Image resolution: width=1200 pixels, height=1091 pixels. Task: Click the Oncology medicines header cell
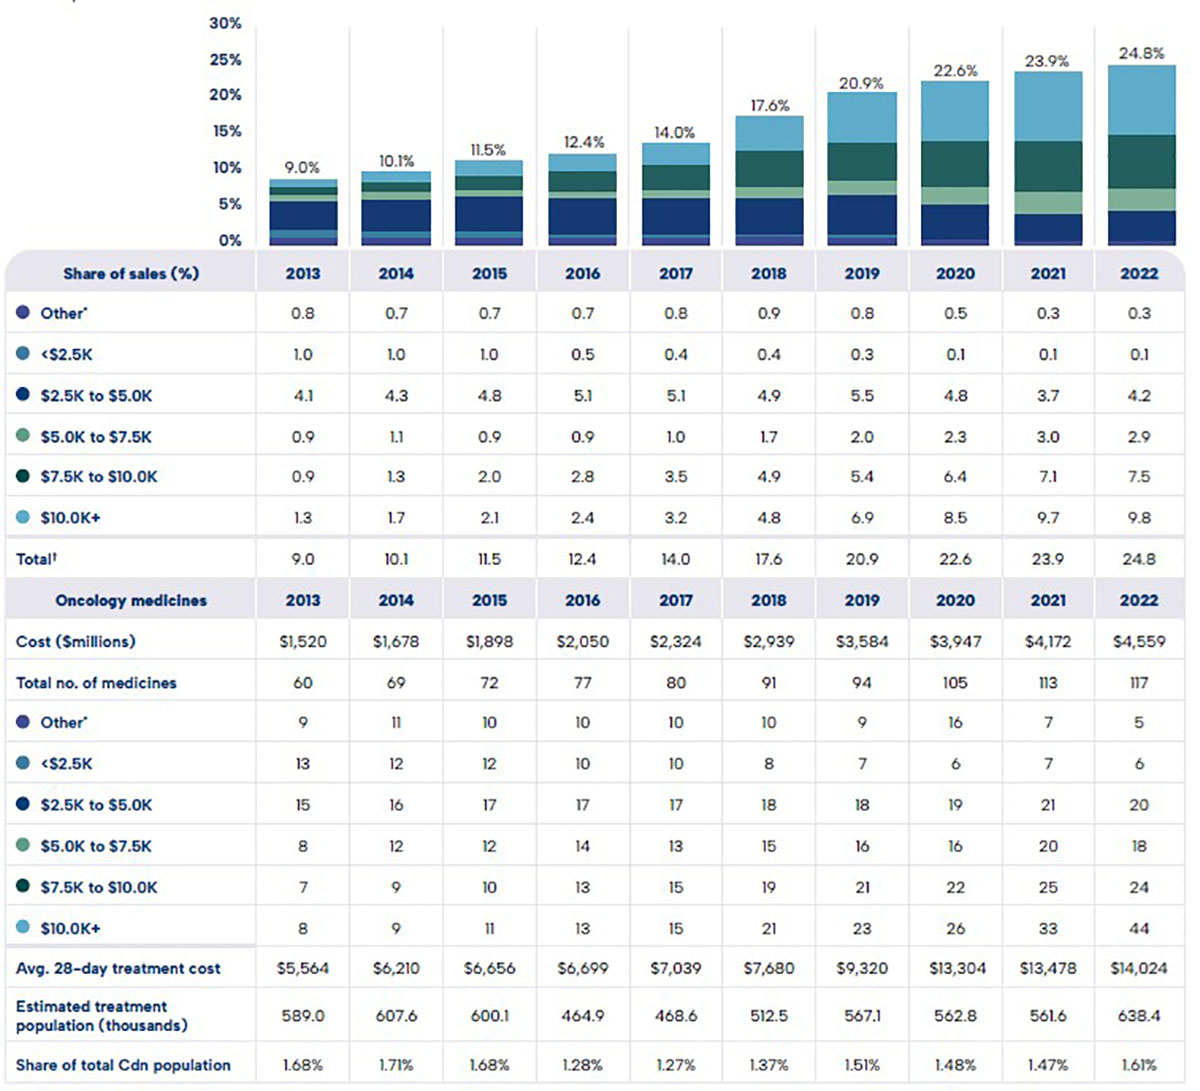[131, 600]
